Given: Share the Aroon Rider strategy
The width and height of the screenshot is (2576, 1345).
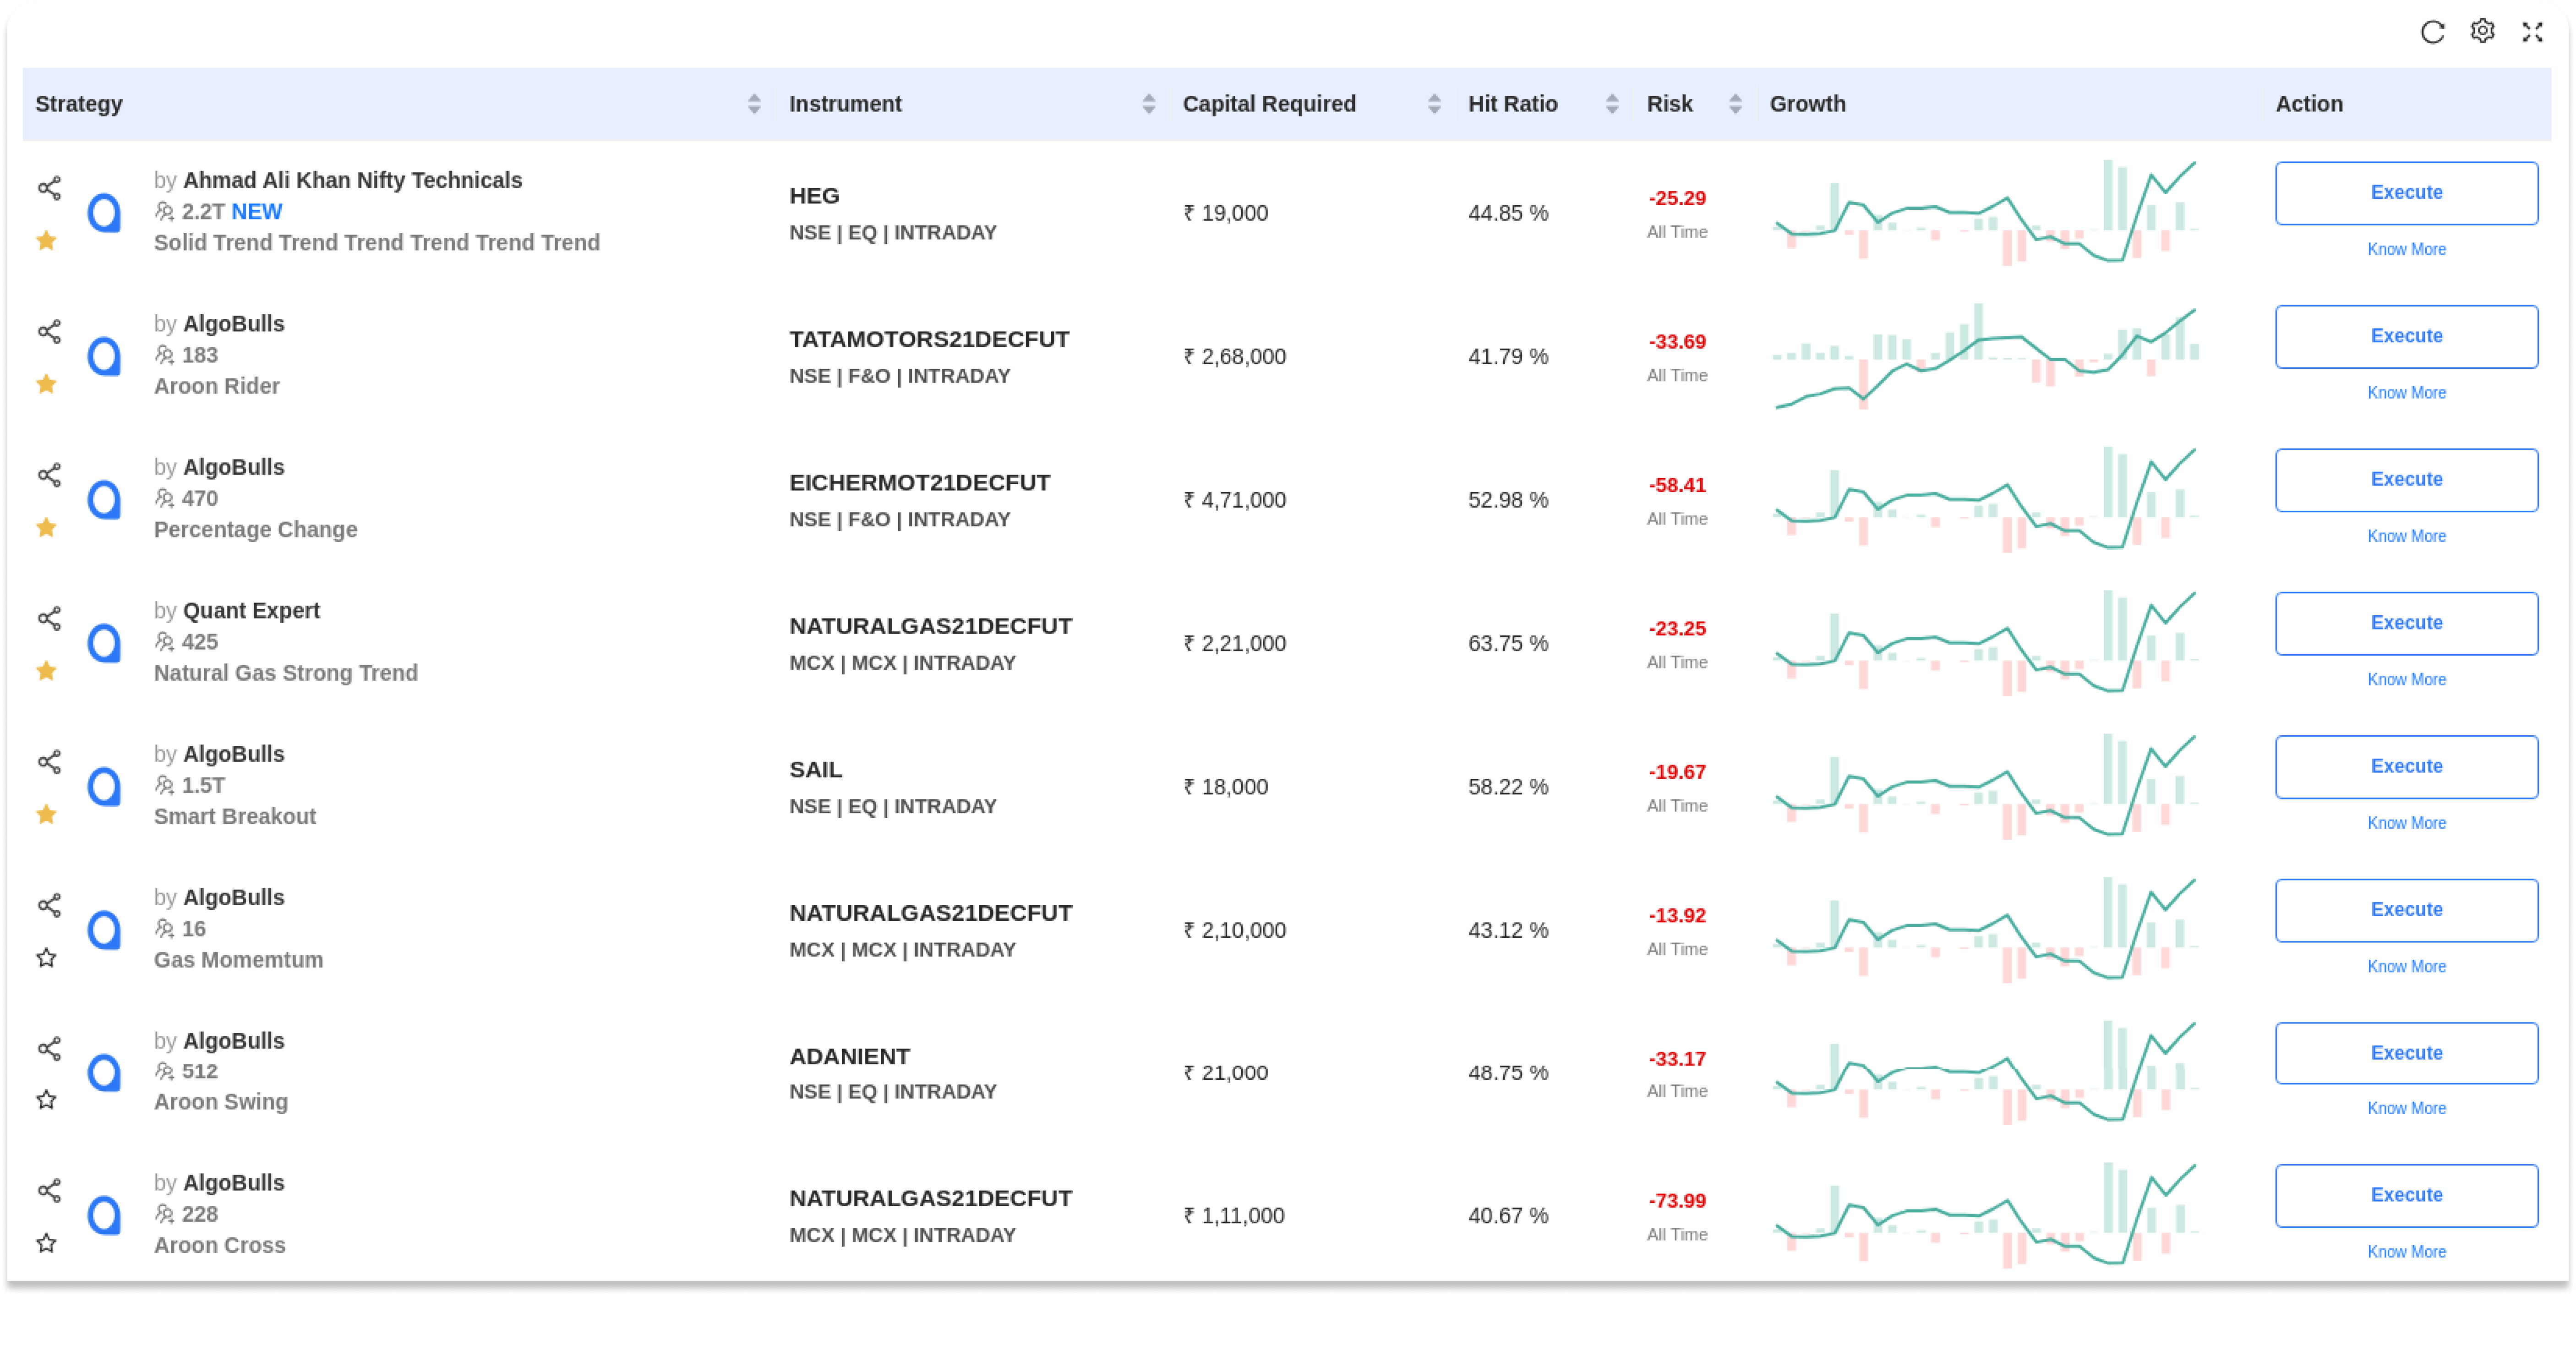Looking at the screenshot, I should coord(49,331).
